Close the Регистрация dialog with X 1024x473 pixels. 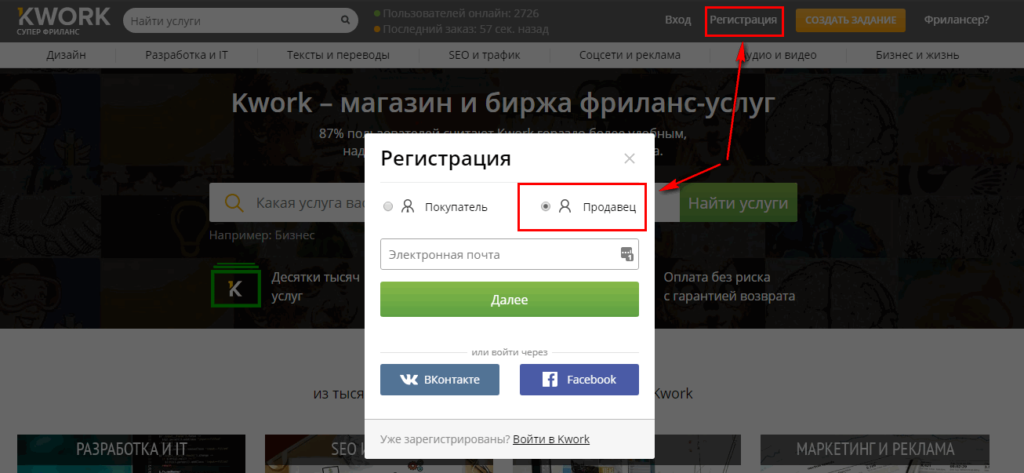click(629, 158)
